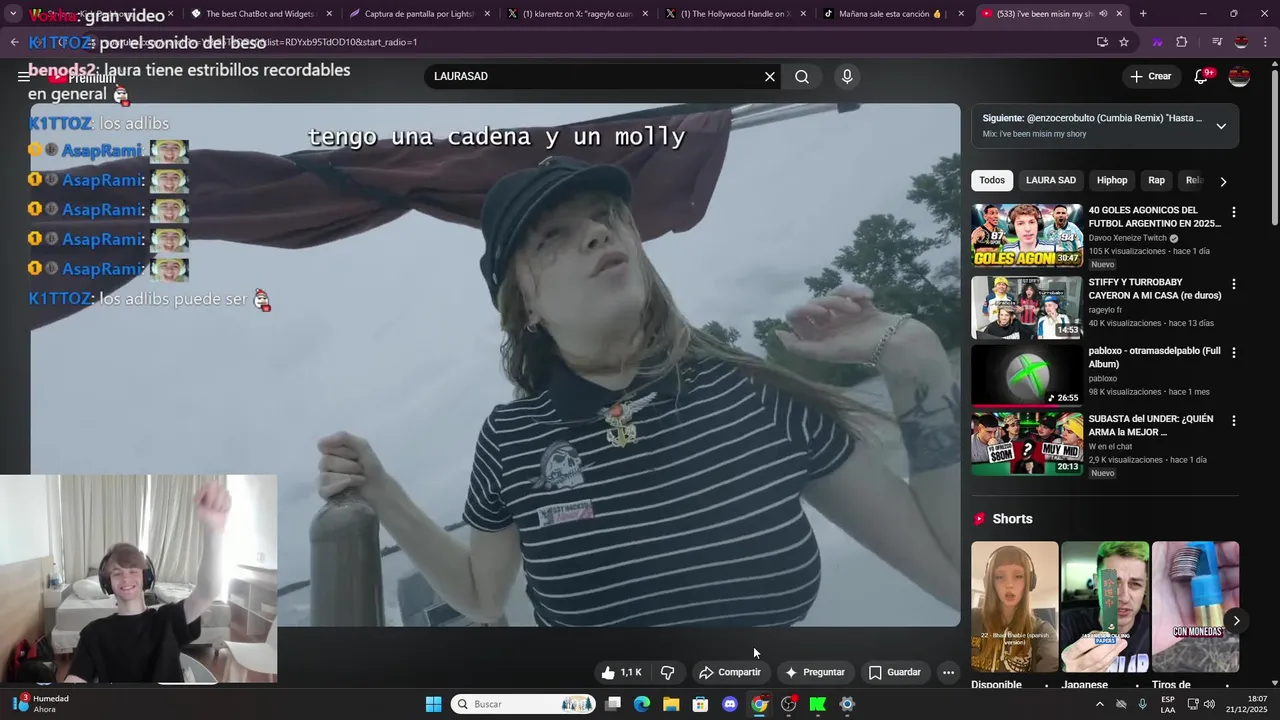Viewport: 1280px width, 720px height.
Task: Like the video (1,1 K)
Action: [621, 673]
